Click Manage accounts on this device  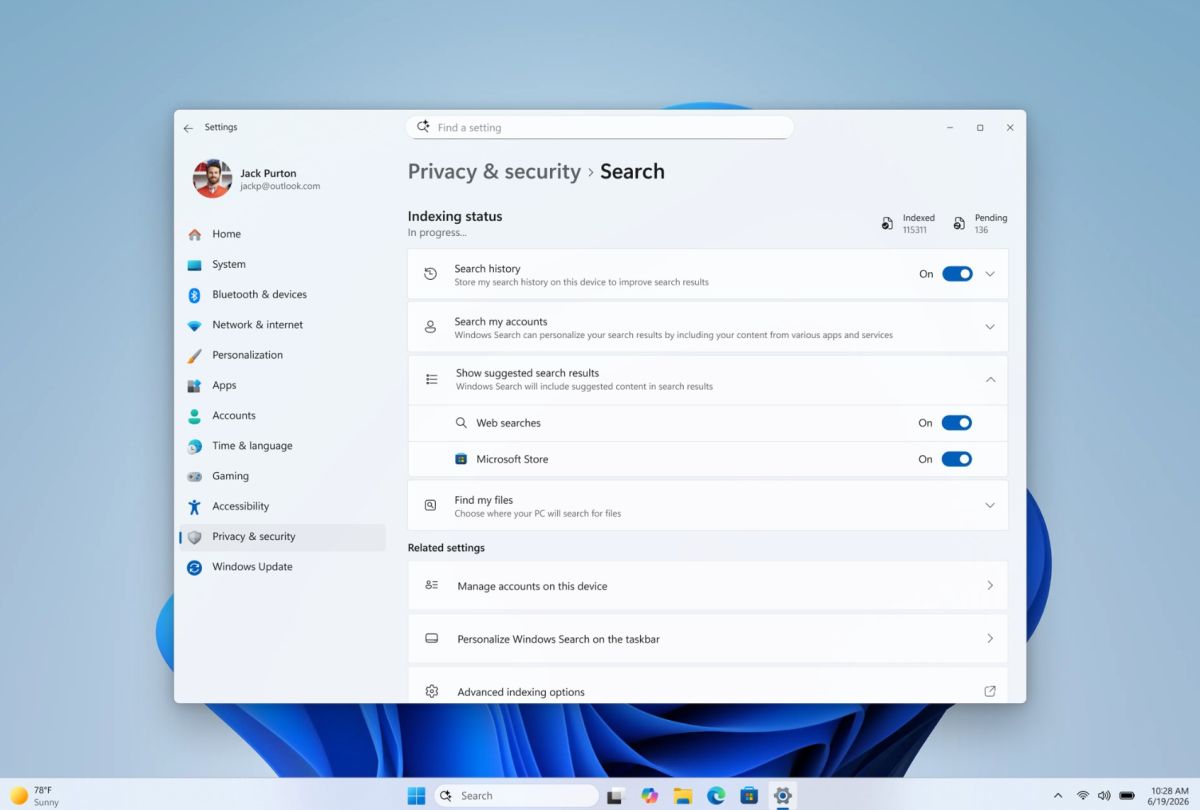[x=708, y=586]
